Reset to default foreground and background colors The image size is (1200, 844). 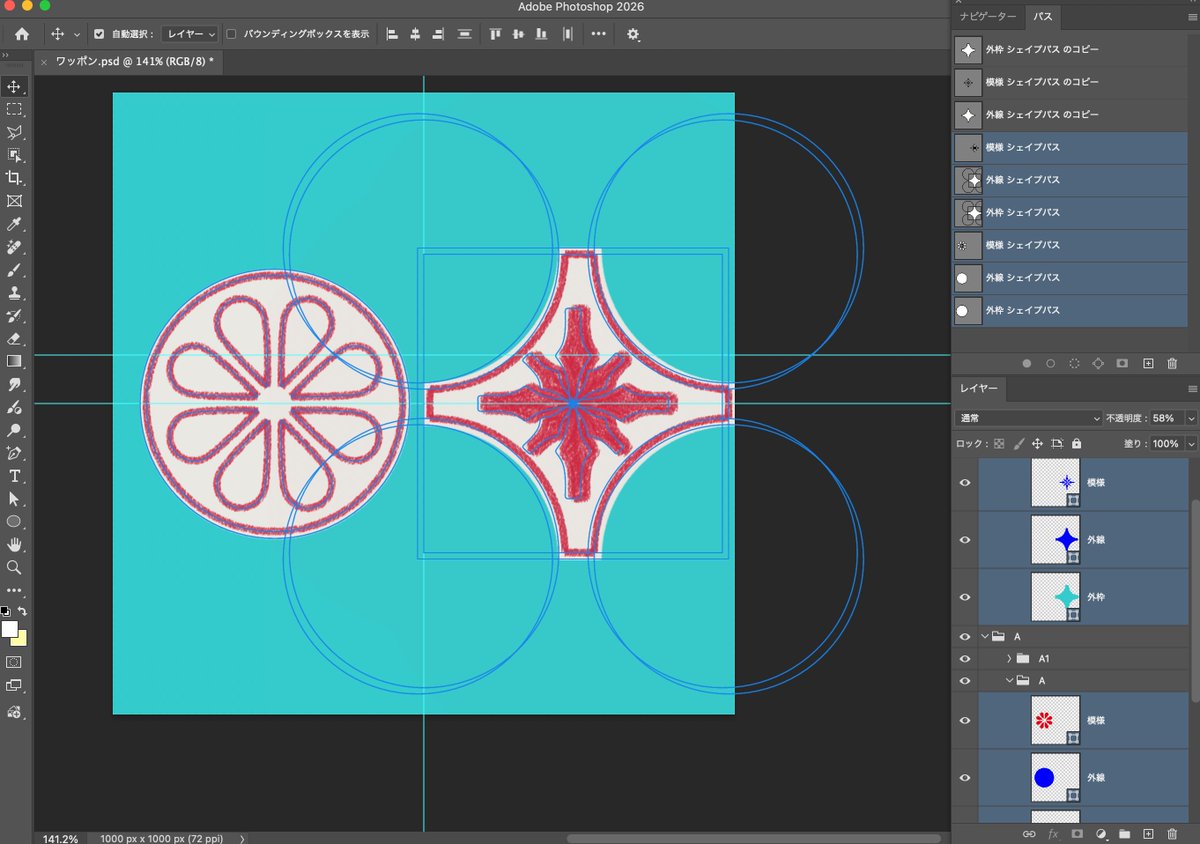click(5, 611)
